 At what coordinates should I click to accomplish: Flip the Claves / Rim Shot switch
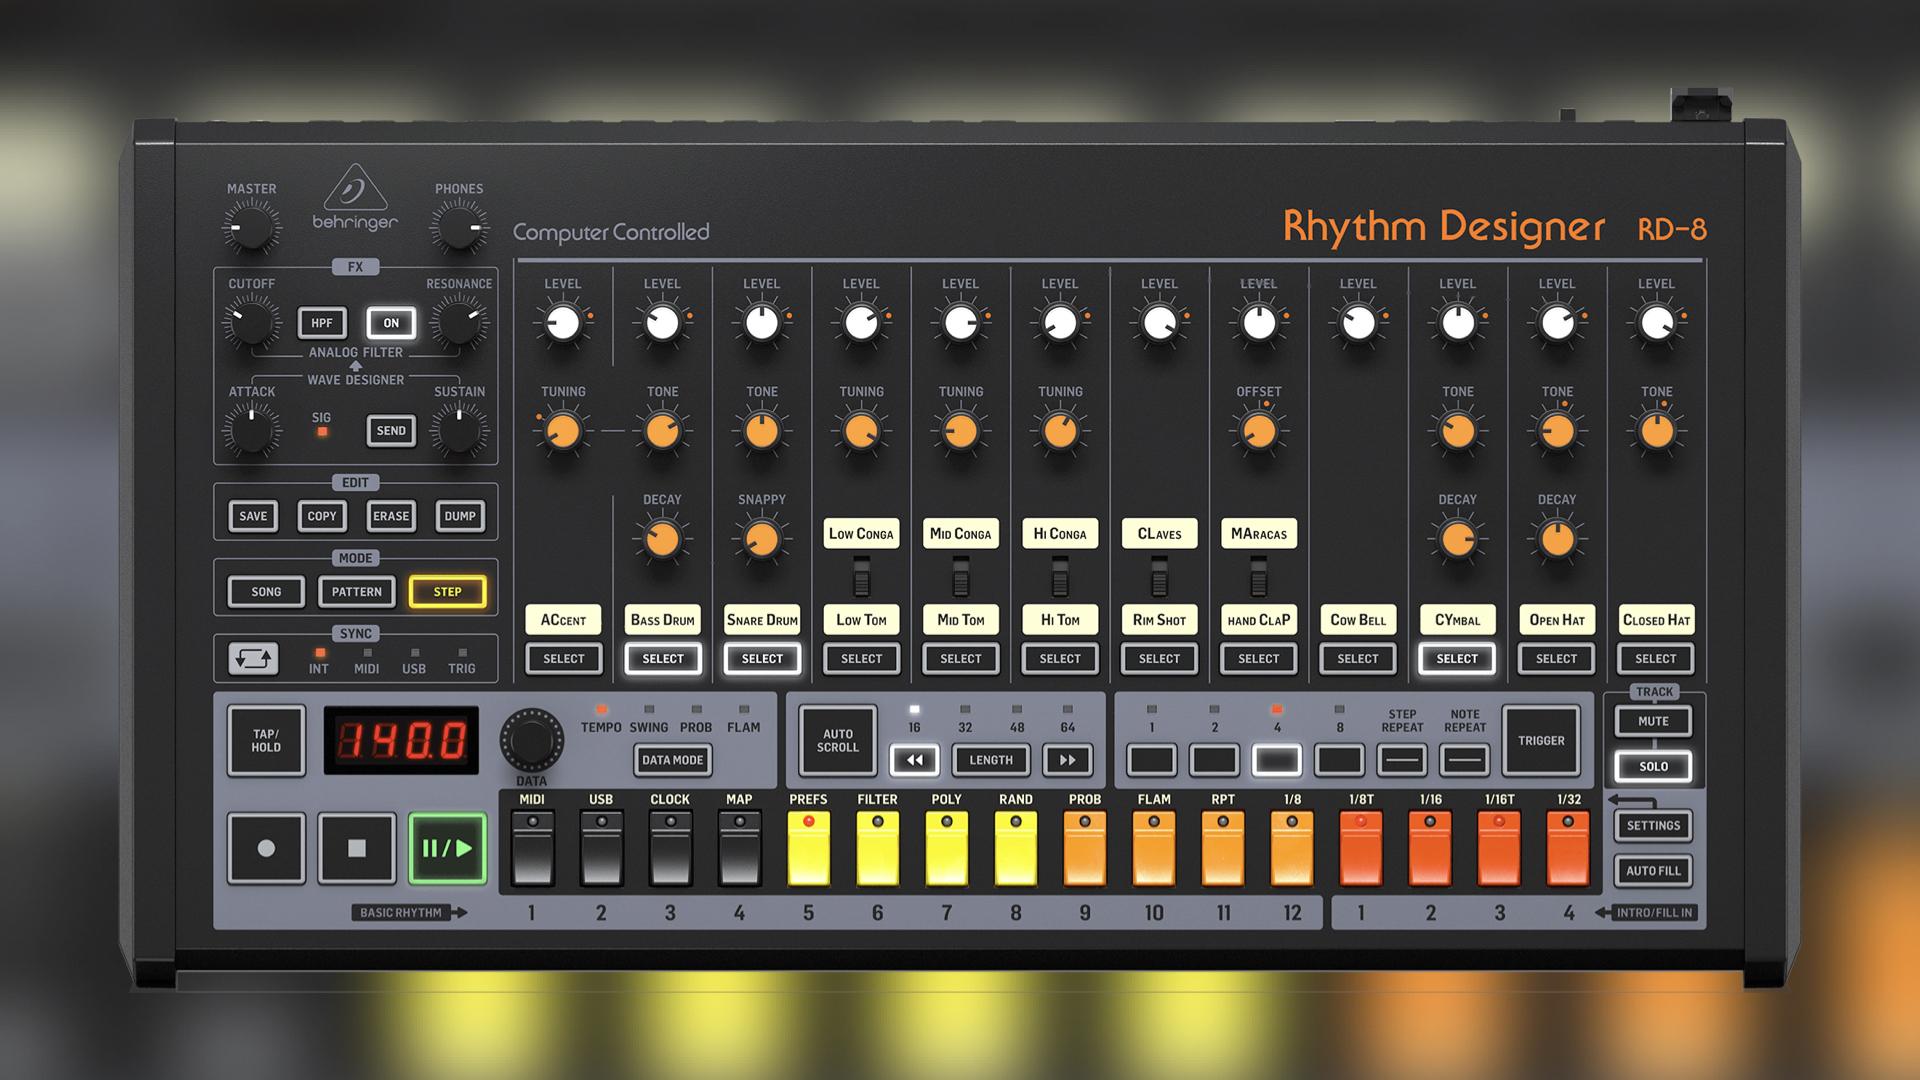point(1159,577)
